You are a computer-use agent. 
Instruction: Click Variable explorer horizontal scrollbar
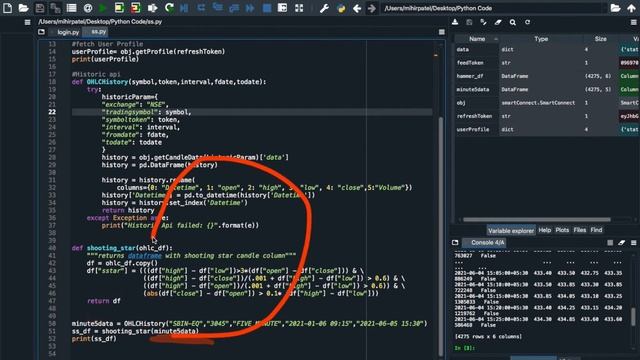click(537, 220)
